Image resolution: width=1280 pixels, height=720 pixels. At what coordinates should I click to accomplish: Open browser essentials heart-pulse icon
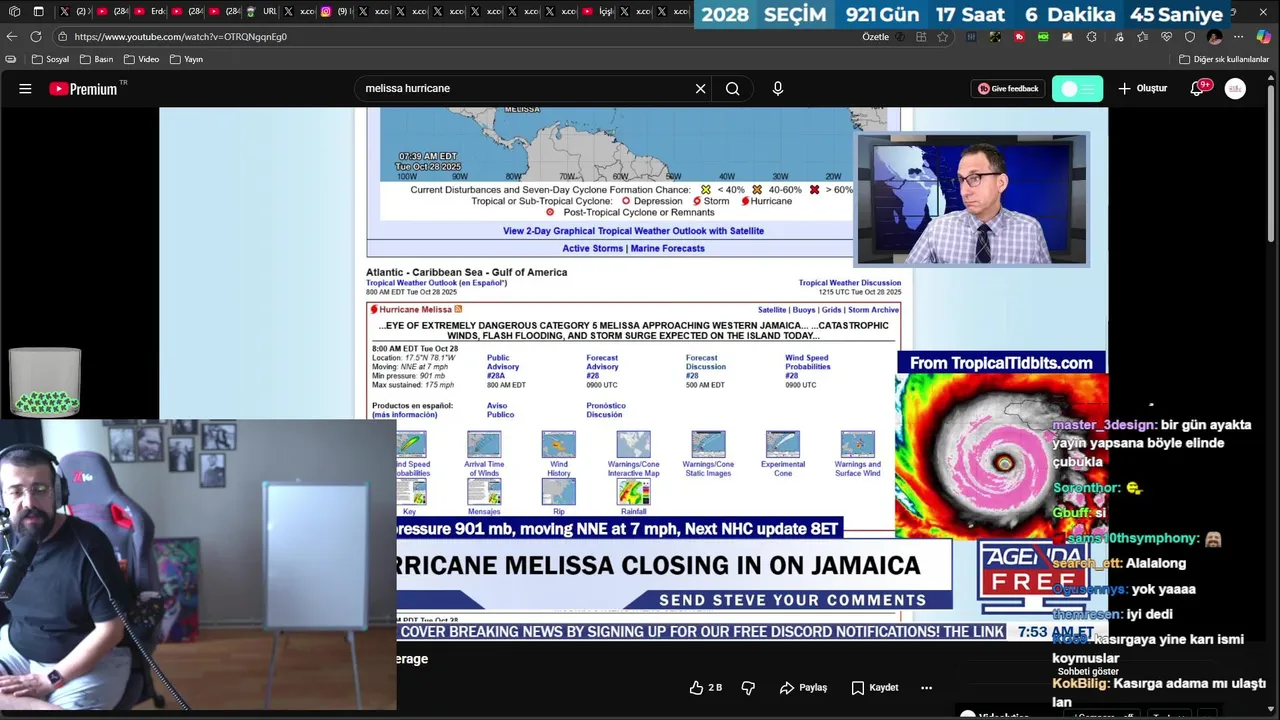point(1166,36)
